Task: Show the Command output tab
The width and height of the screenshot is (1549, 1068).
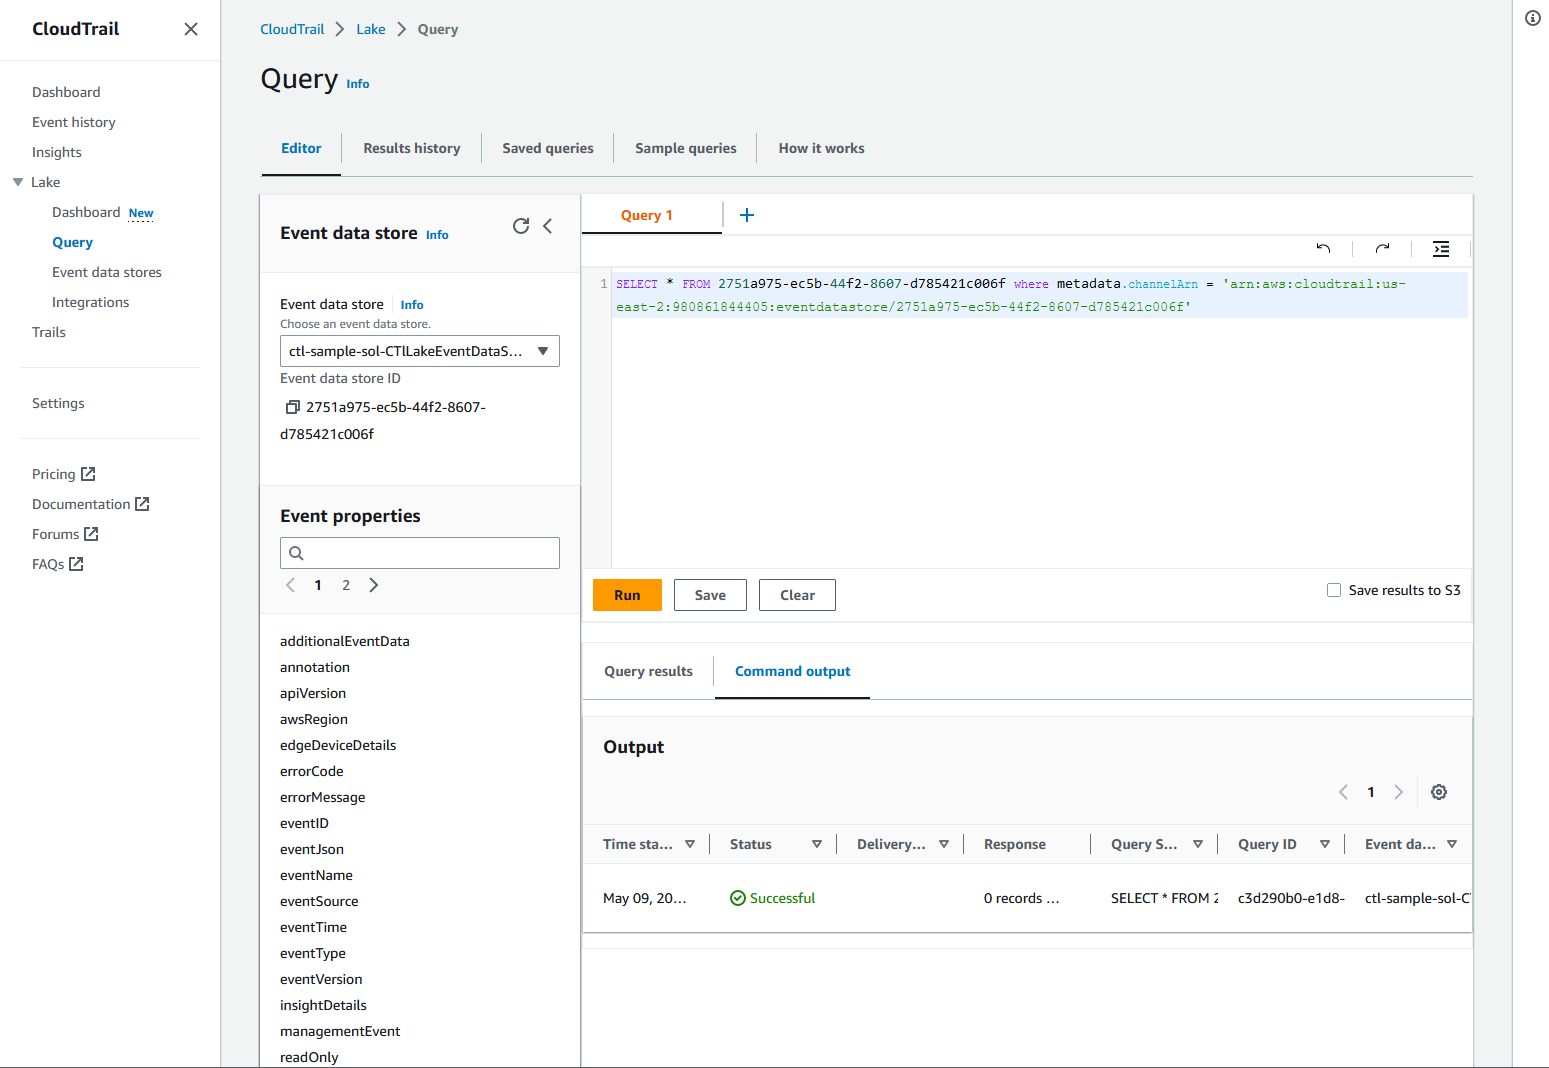Action: (793, 671)
